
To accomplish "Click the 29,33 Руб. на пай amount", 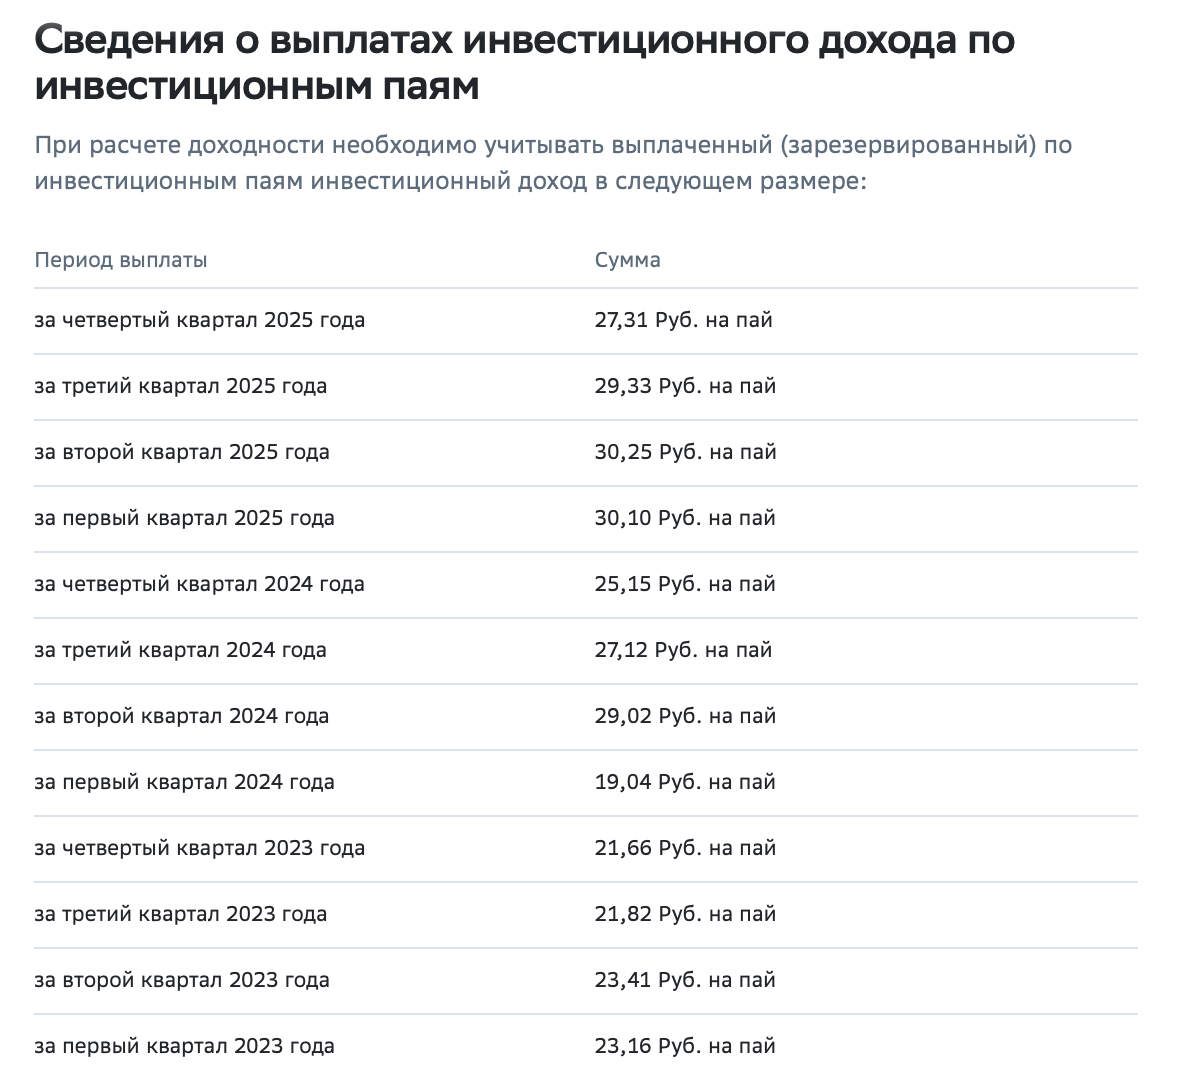I will click(x=685, y=386).
